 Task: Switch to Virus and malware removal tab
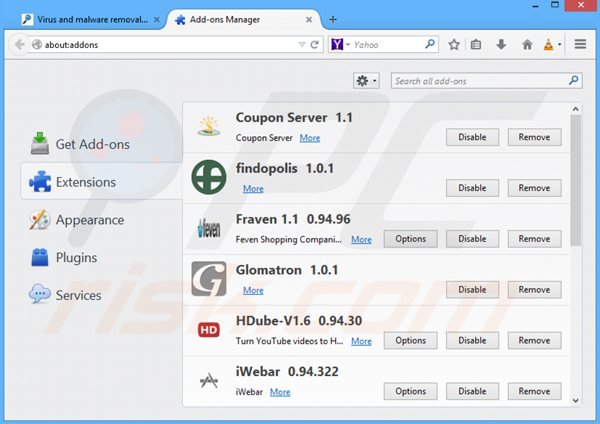point(90,20)
